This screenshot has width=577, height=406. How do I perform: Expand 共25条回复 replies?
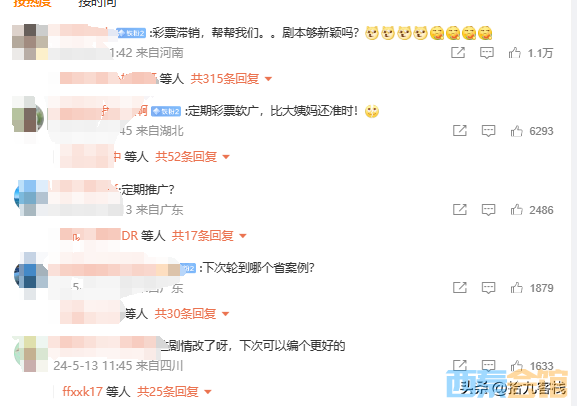coord(174,392)
